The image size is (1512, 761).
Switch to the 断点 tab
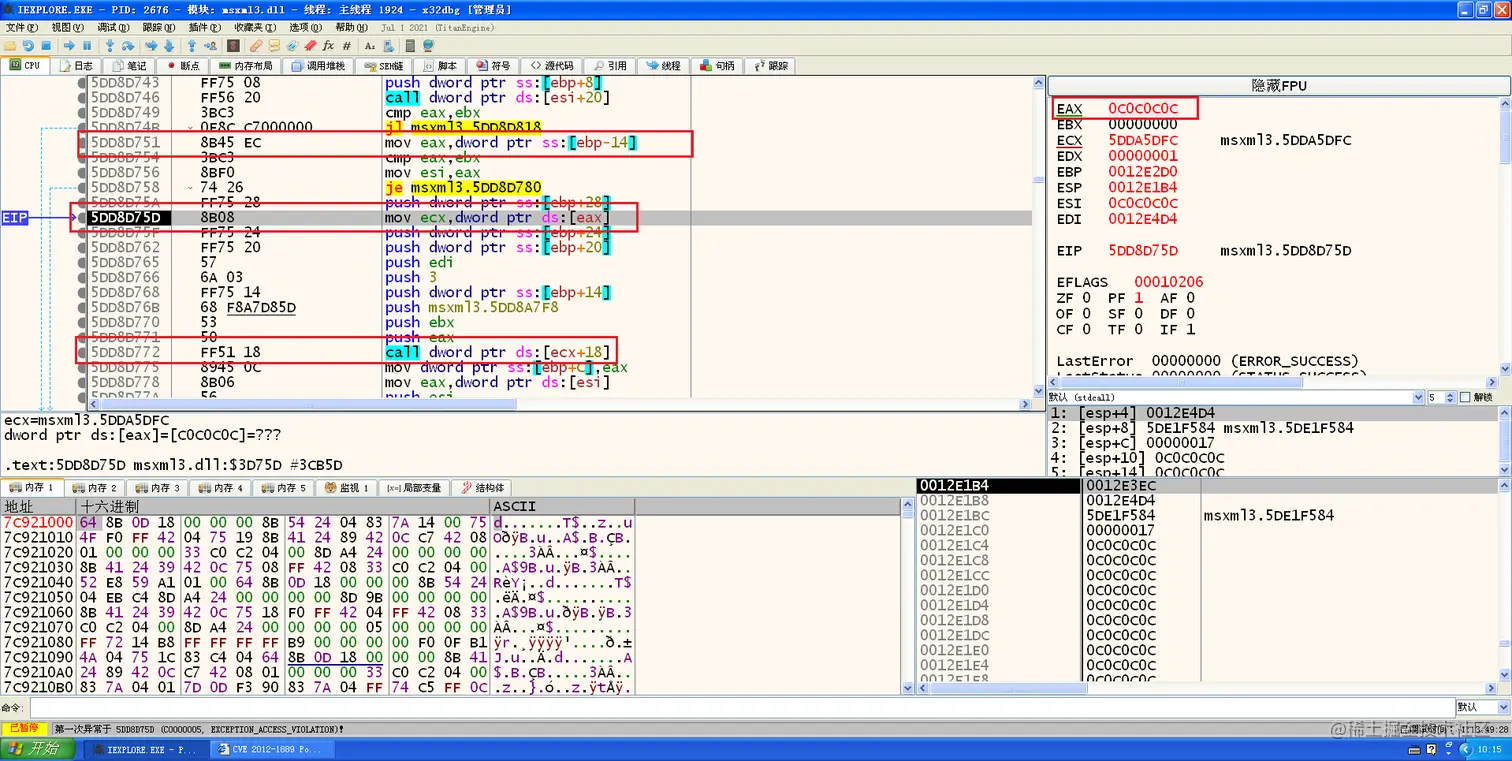pos(182,66)
